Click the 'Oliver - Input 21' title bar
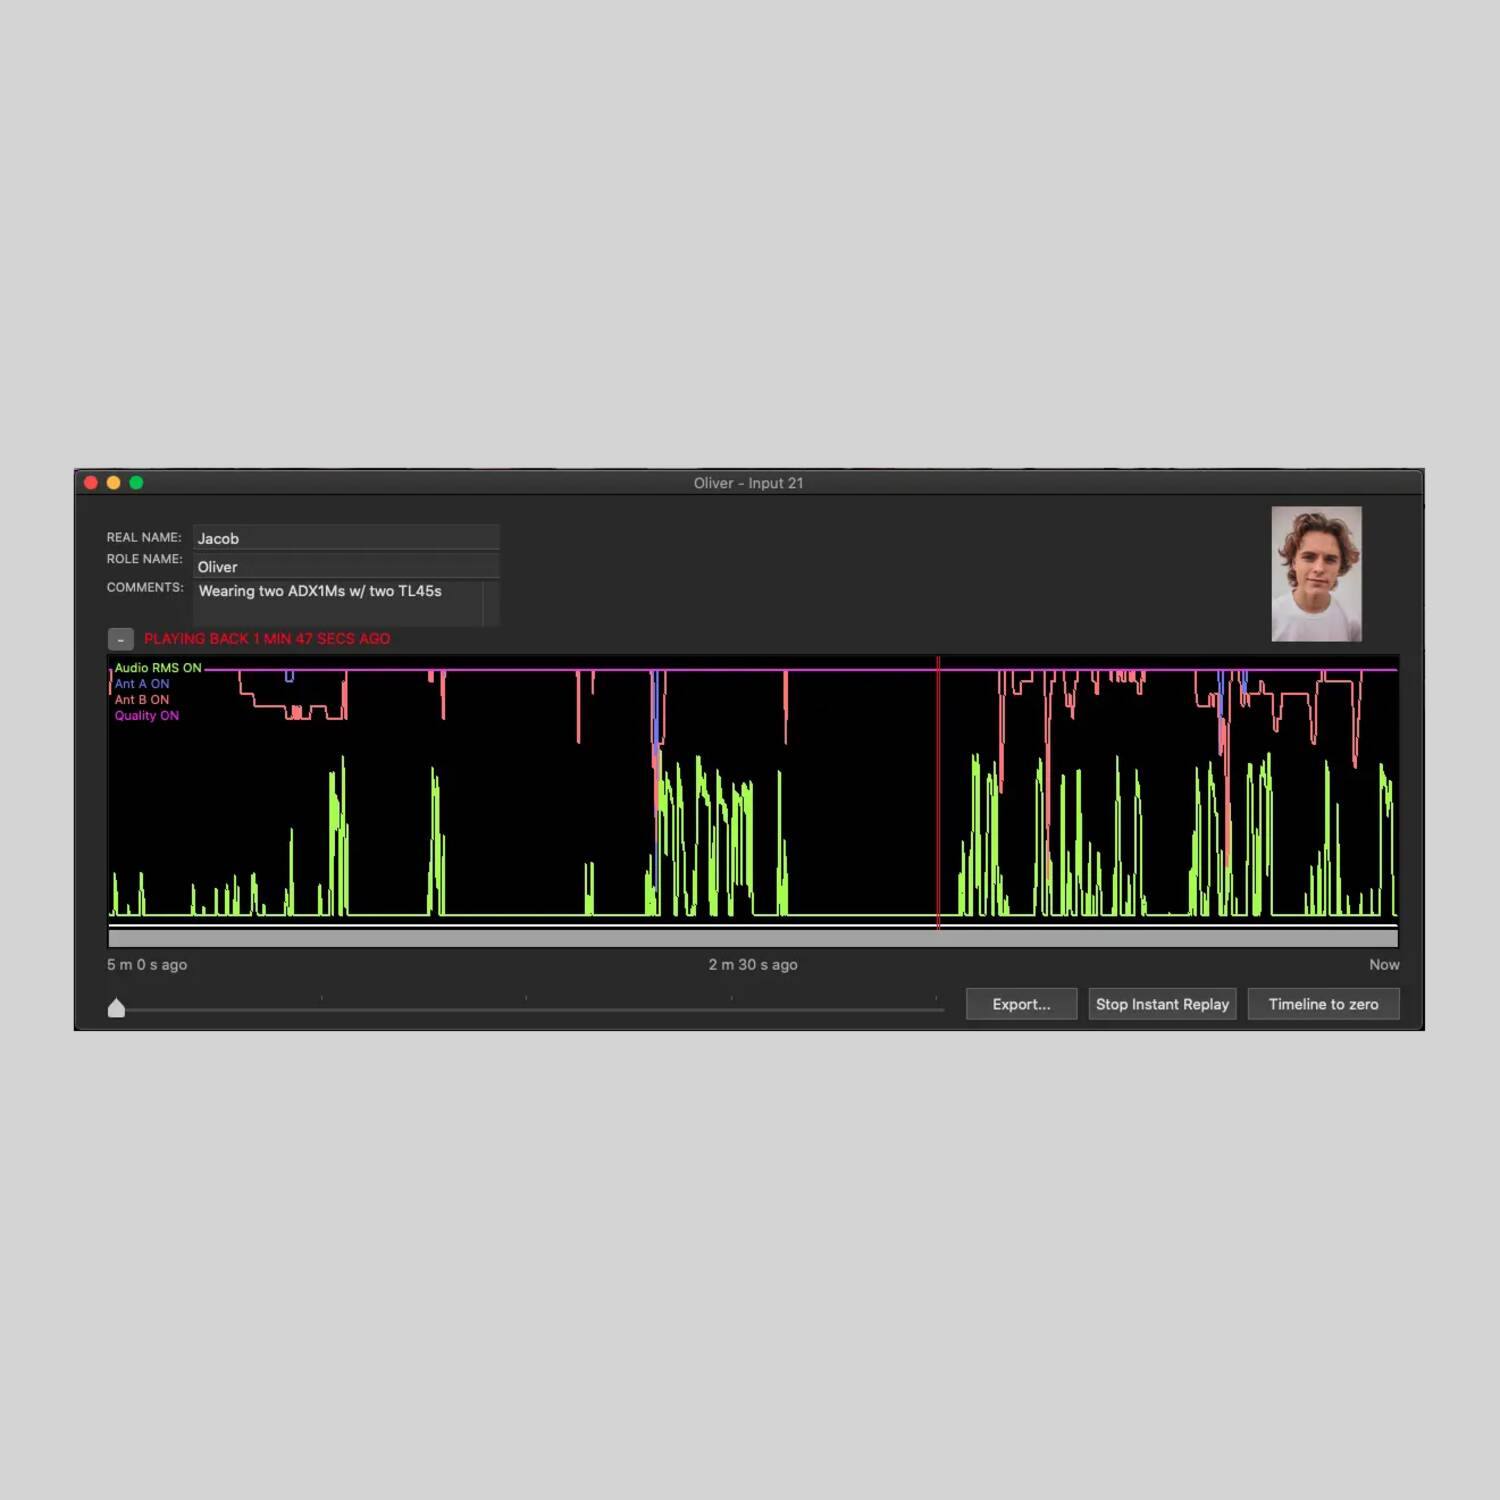The height and width of the screenshot is (1500, 1500). click(748, 483)
